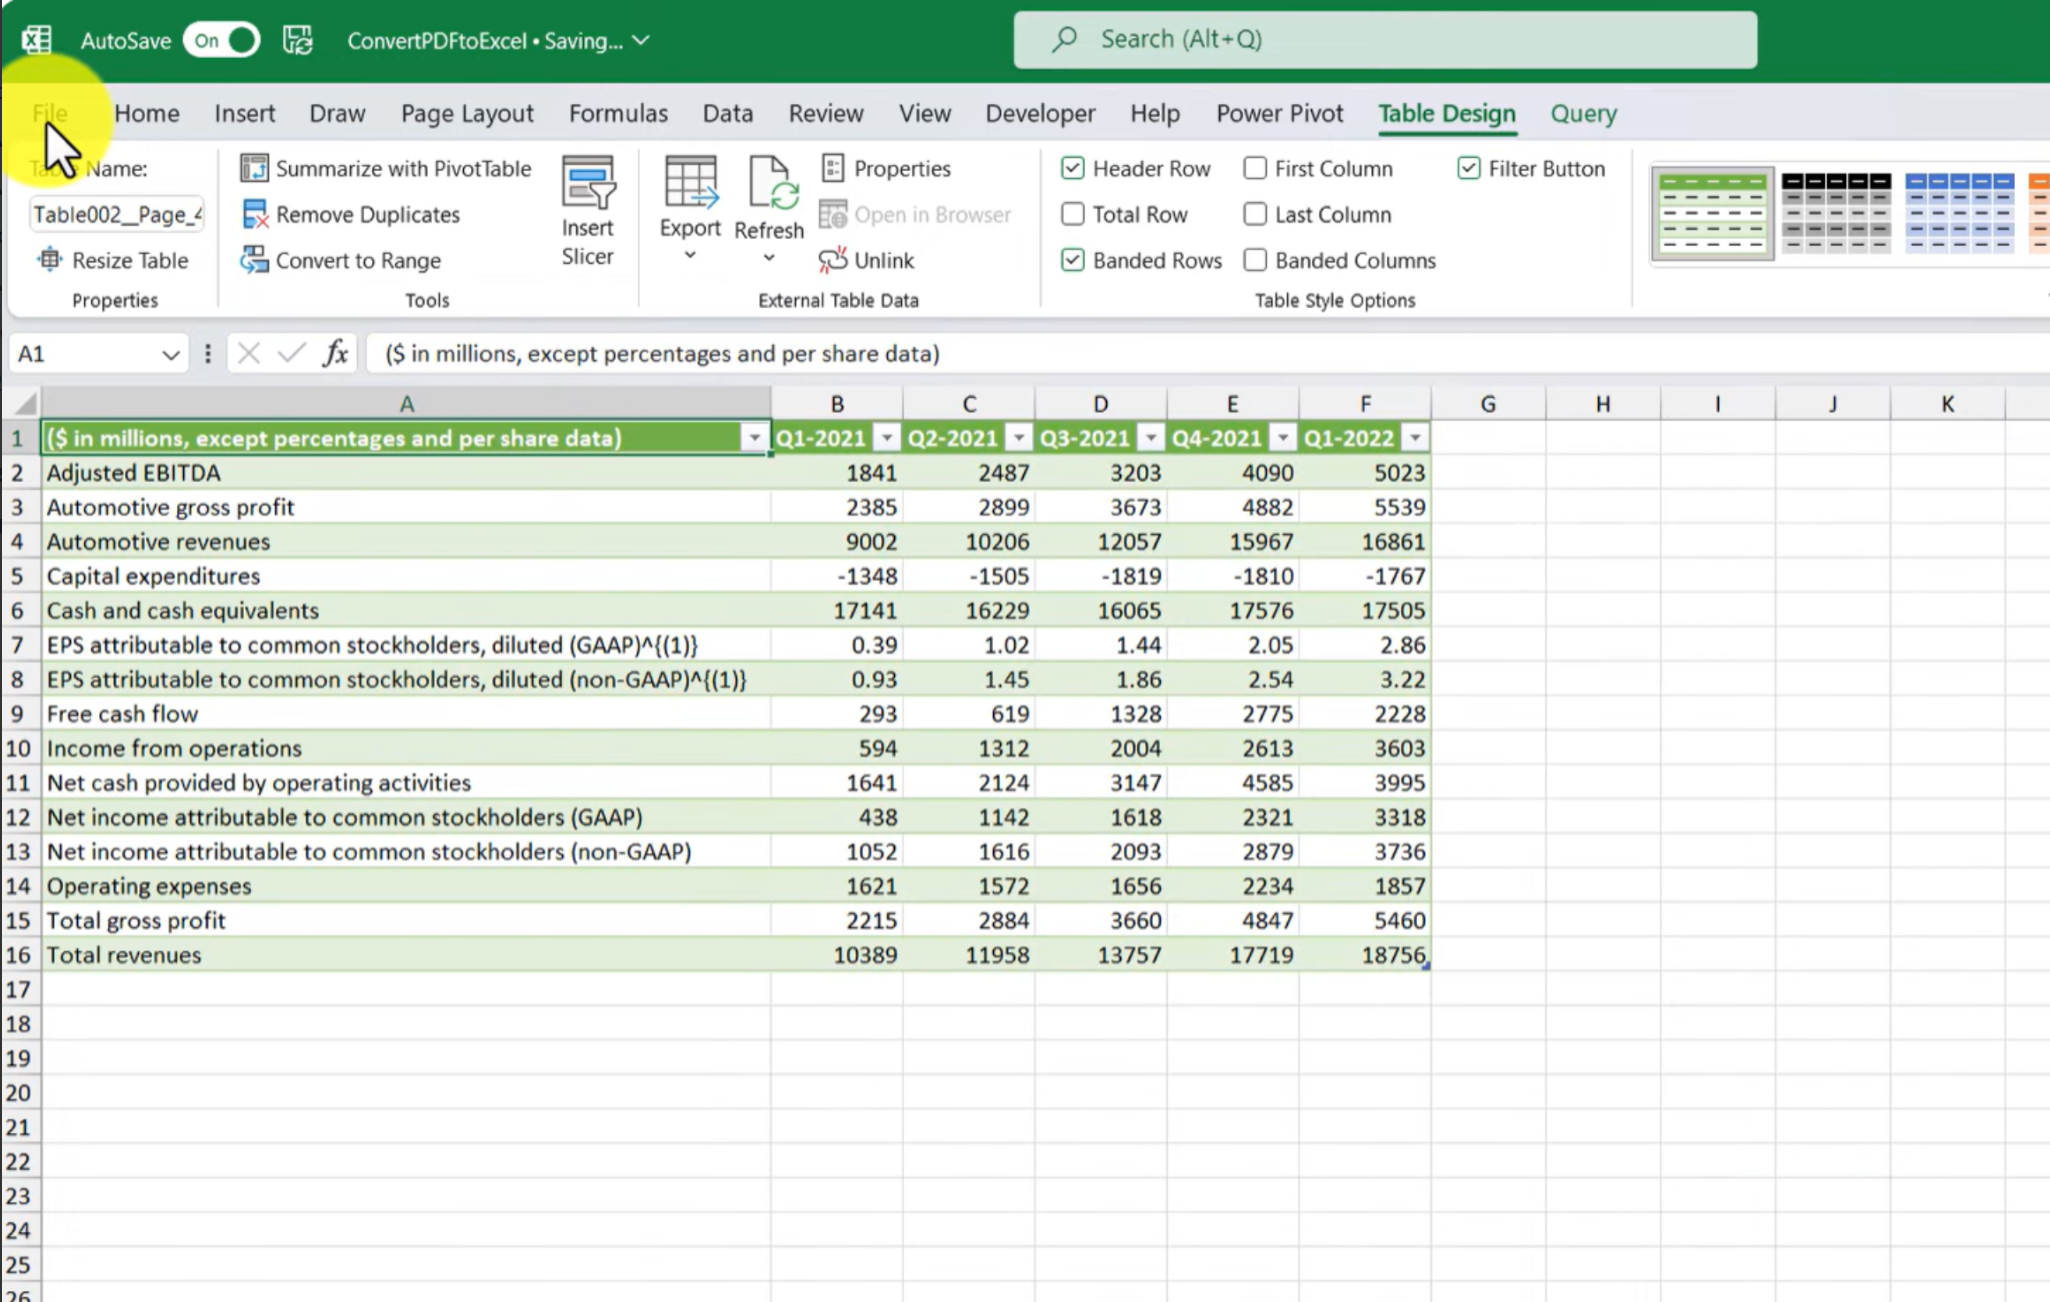Click the Convert to Range button label

(x=358, y=260)
